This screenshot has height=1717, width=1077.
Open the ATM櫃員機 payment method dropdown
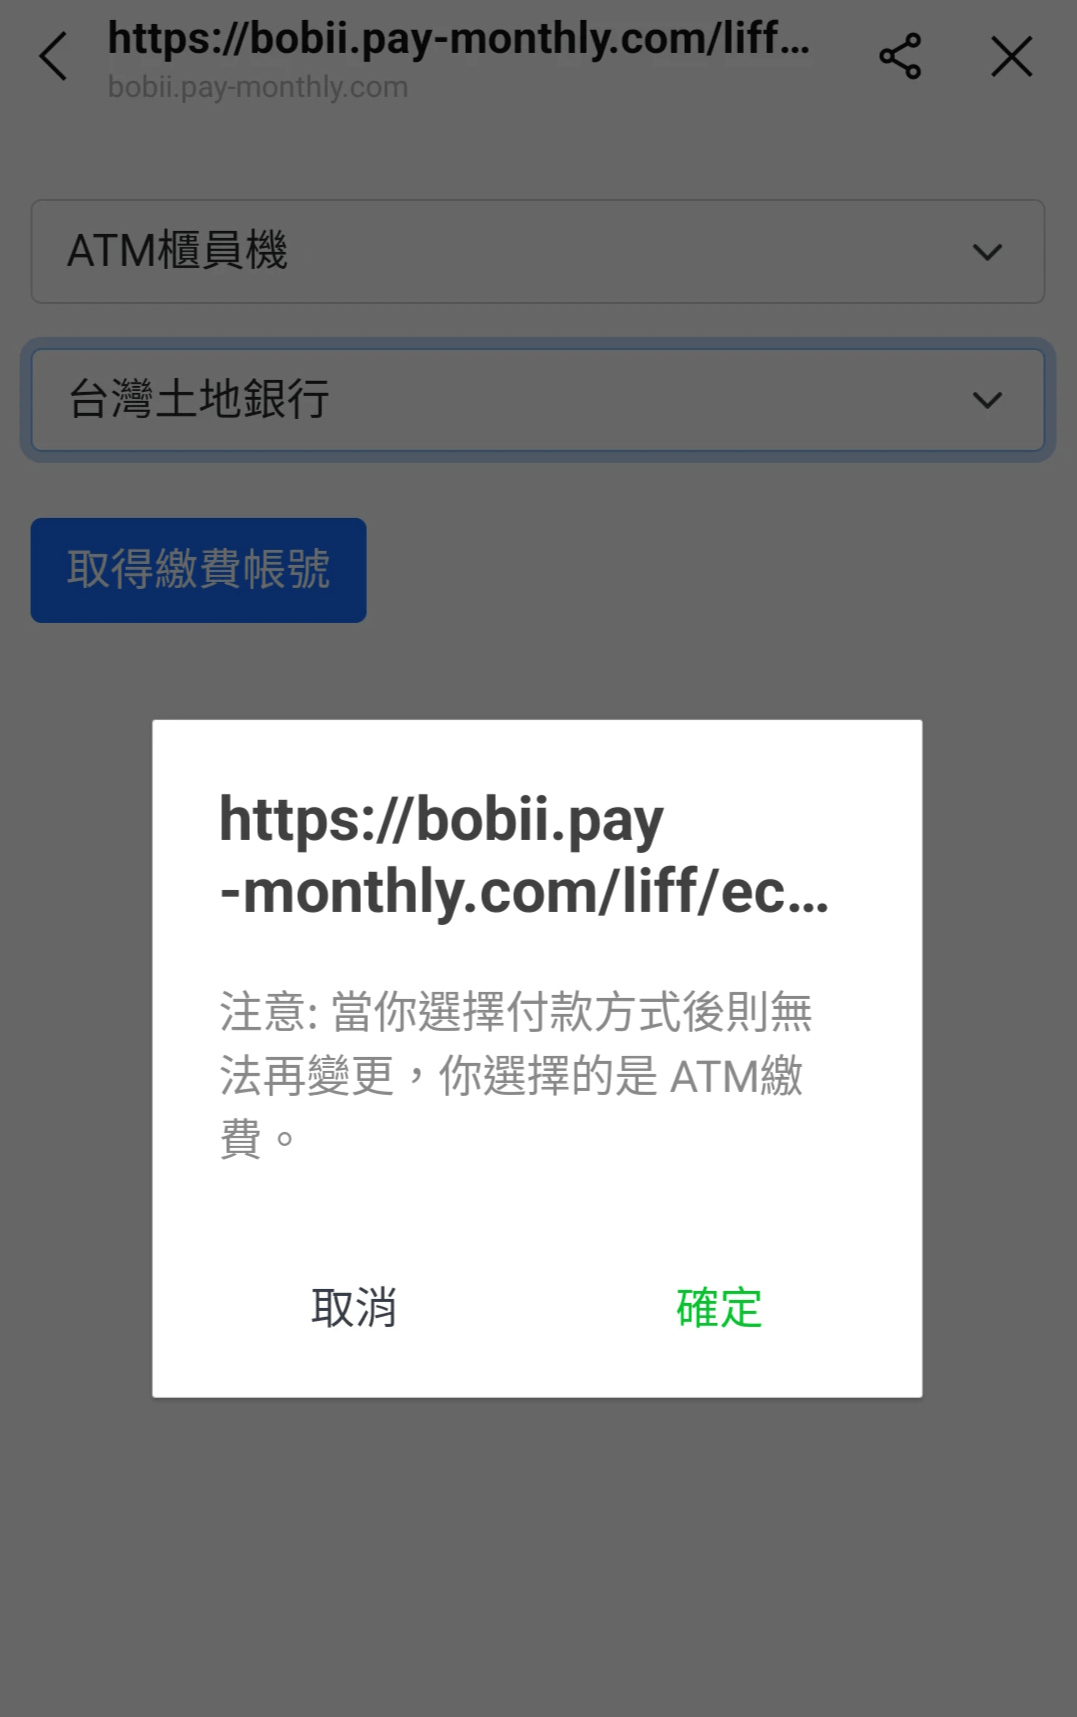538,251
